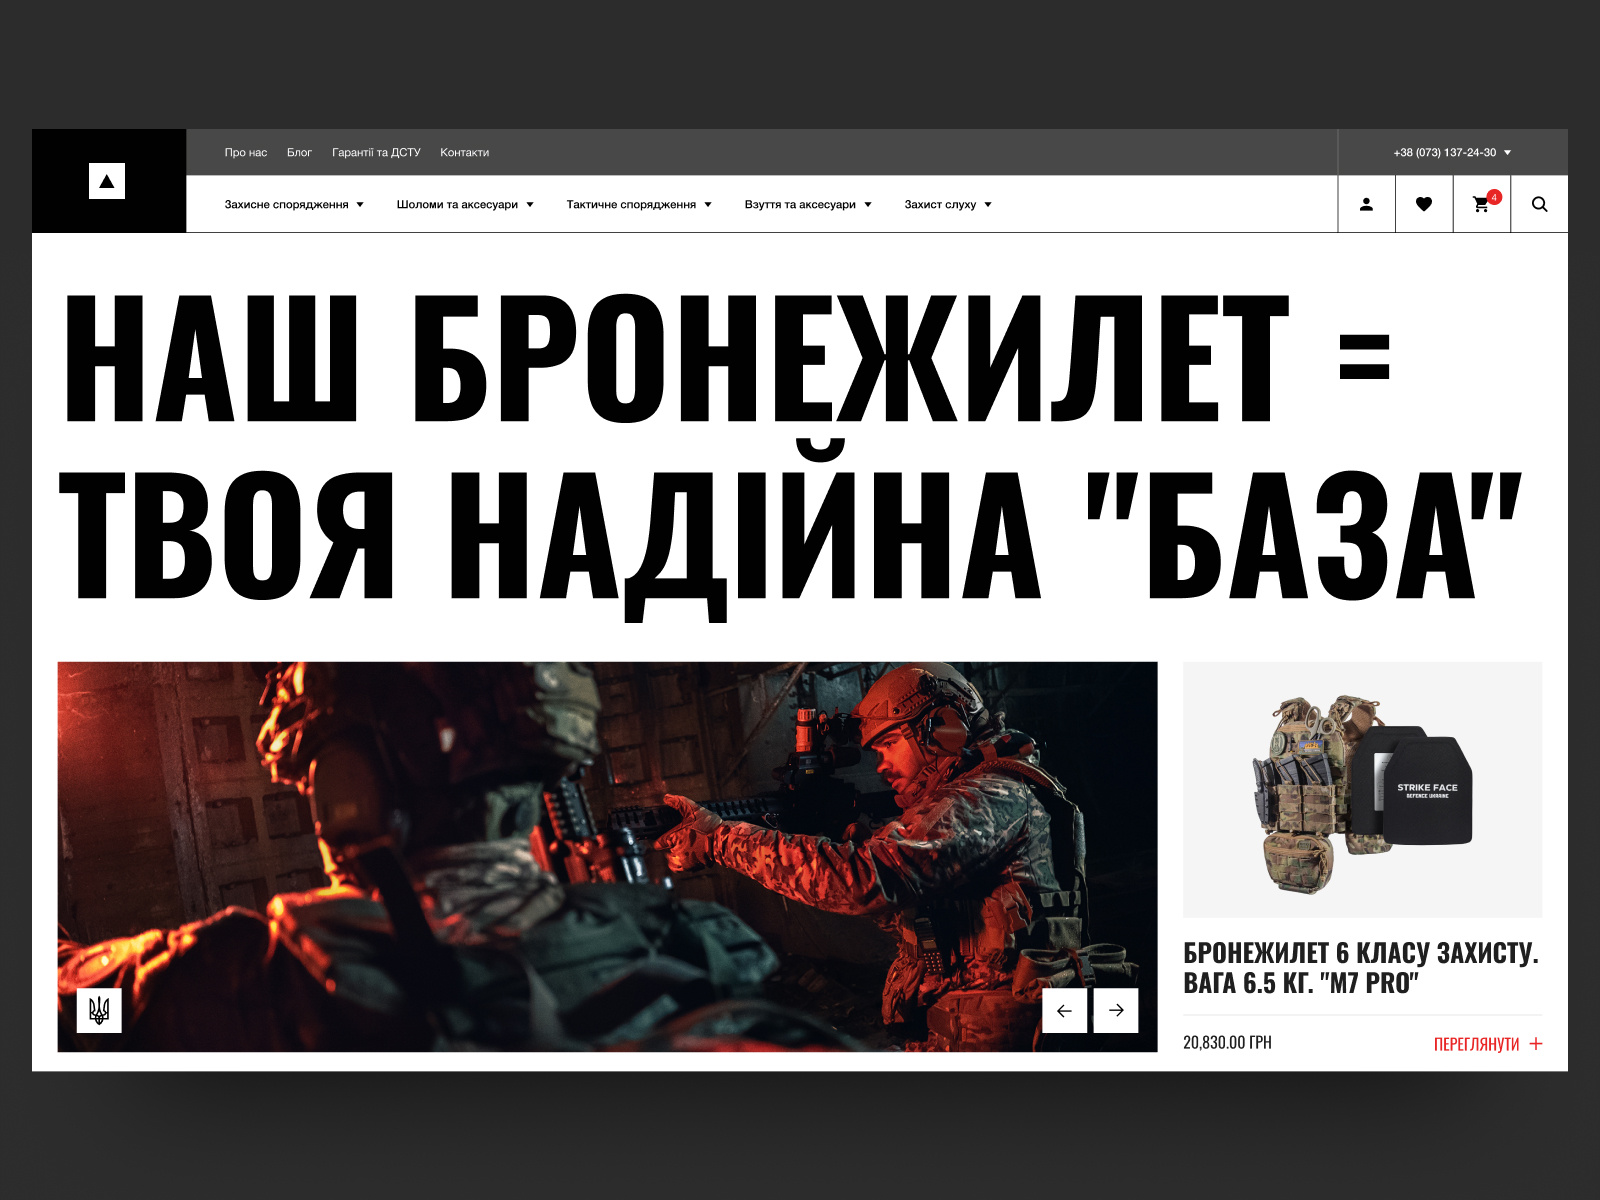Screen dimensions: 1600x1200
Task: Go to the next slide arrow
Action: 1116,1010
